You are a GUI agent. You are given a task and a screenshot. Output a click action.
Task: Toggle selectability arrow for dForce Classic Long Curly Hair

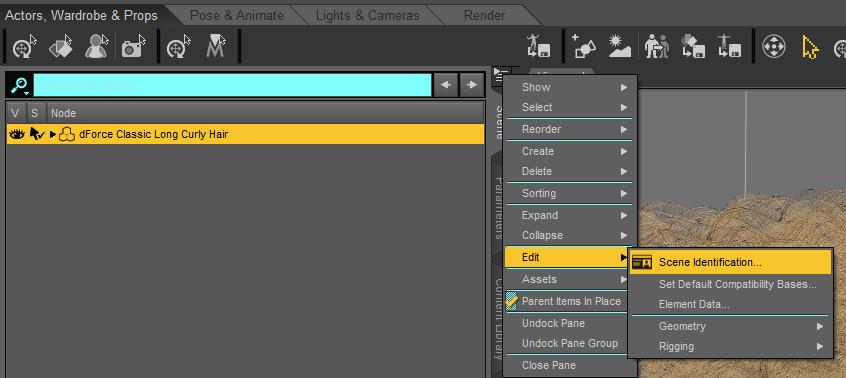[37, 134]
